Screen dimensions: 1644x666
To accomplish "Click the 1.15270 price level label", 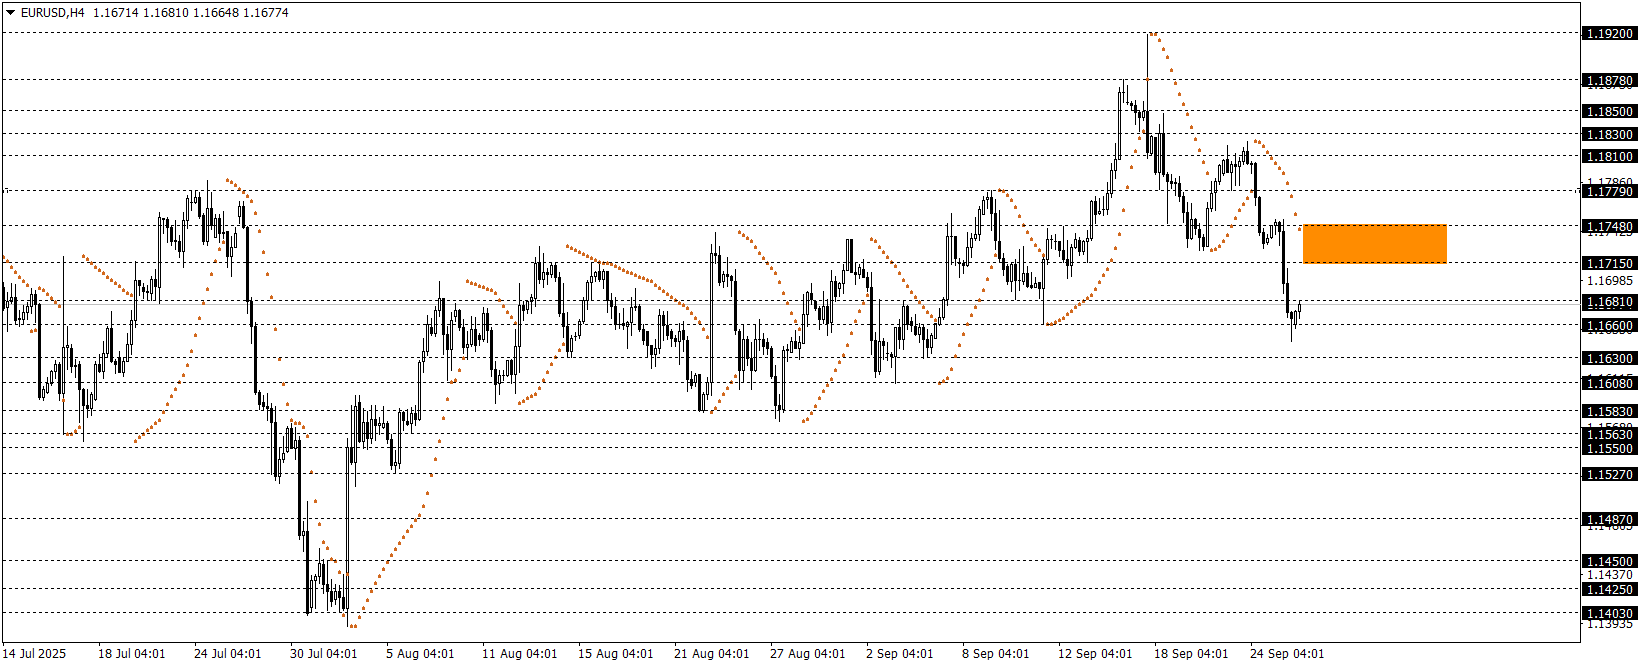I will [1610, 475].
